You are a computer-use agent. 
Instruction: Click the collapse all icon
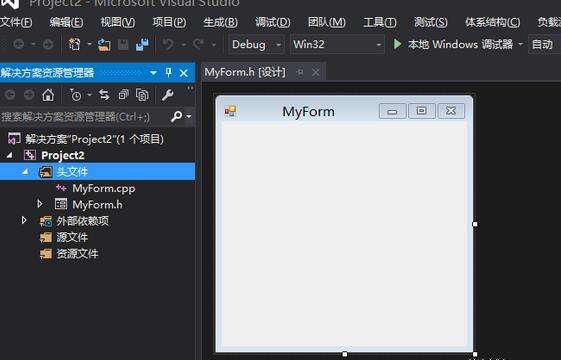click(x=123, y=95)
